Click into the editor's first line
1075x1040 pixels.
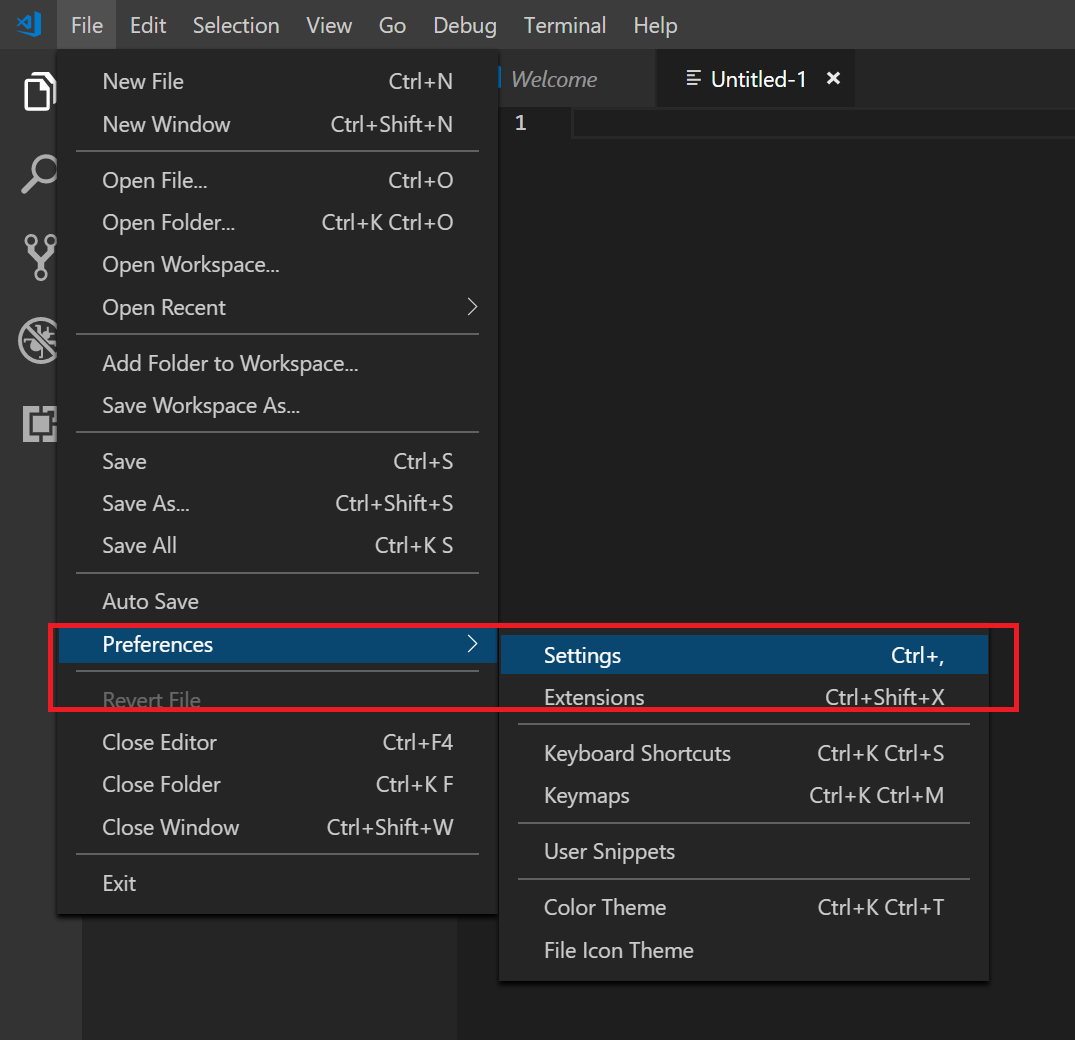point(823,123)
